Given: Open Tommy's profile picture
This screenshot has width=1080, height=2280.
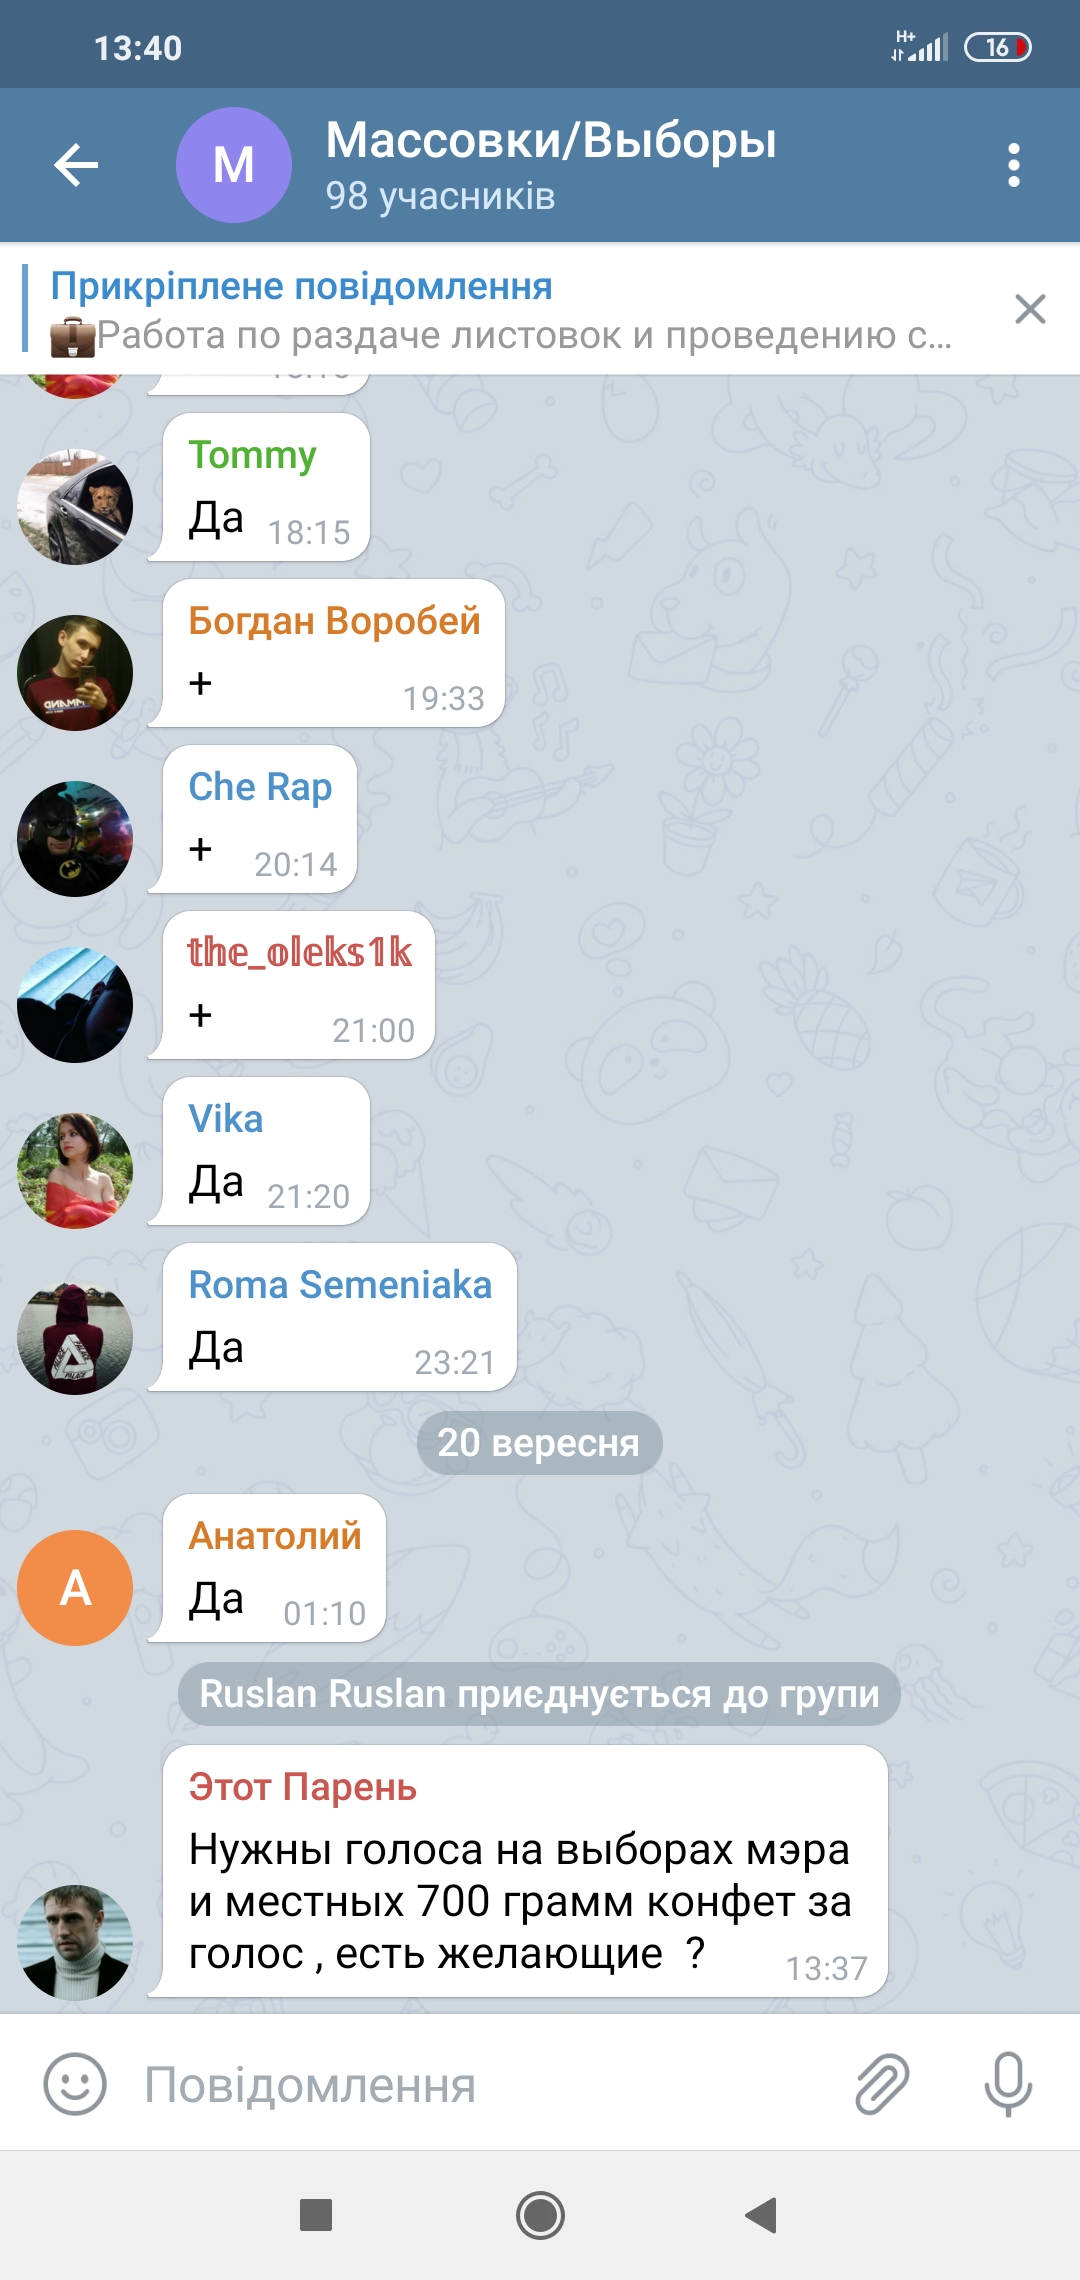Looking at the screenshot, I should [75, 507].
